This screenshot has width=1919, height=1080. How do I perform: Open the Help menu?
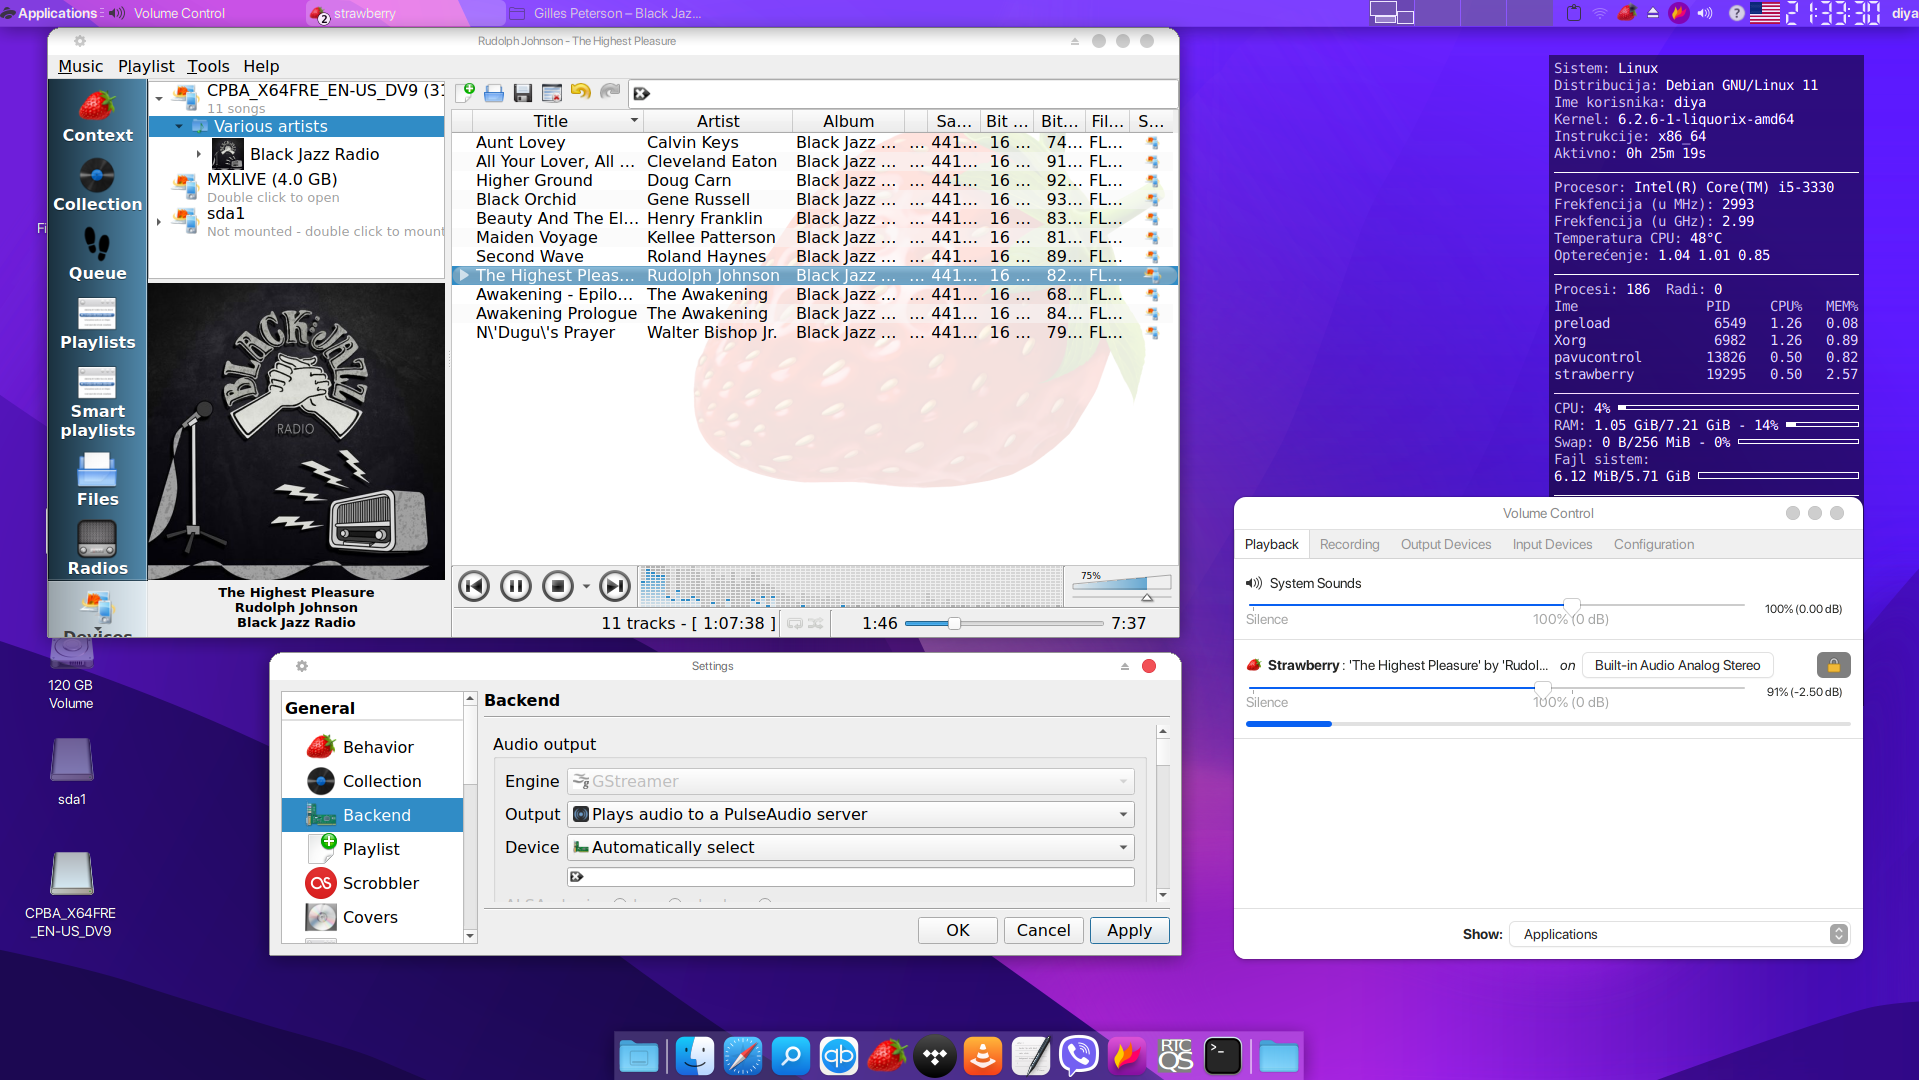pyautogui.click(x=261, y=66)
